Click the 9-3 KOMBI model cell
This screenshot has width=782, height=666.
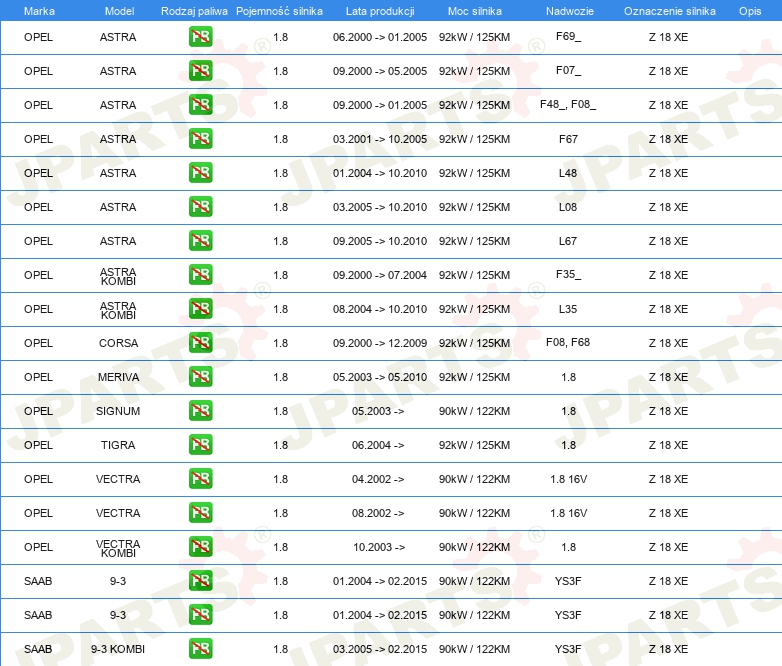tap(118, 649)
